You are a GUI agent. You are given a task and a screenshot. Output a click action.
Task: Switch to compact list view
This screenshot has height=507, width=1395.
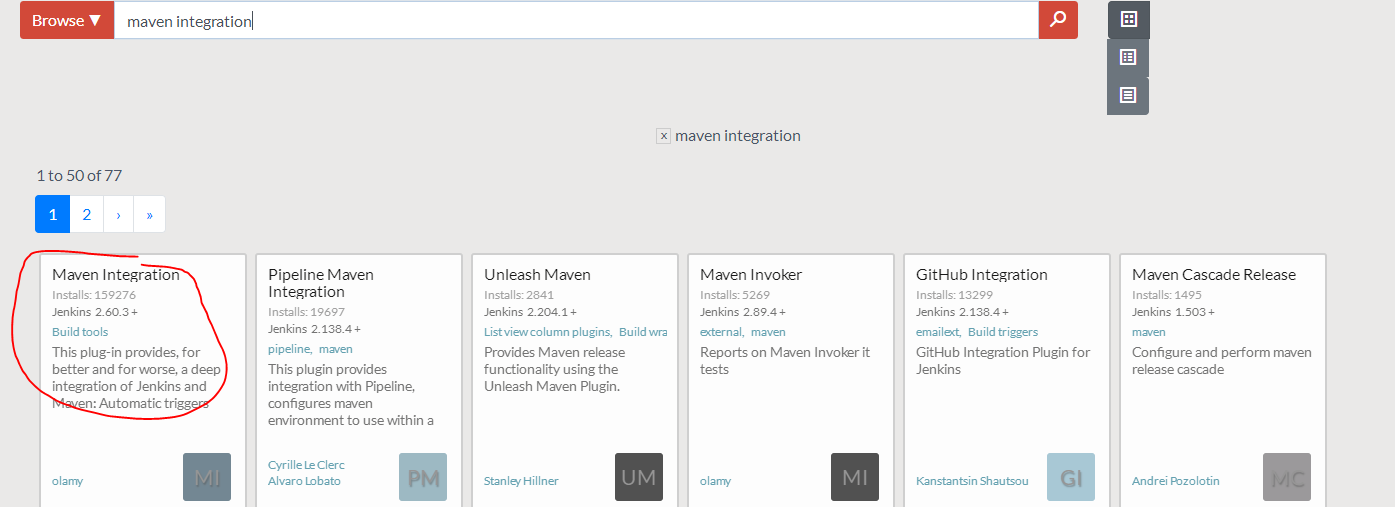pos(1128,57)
